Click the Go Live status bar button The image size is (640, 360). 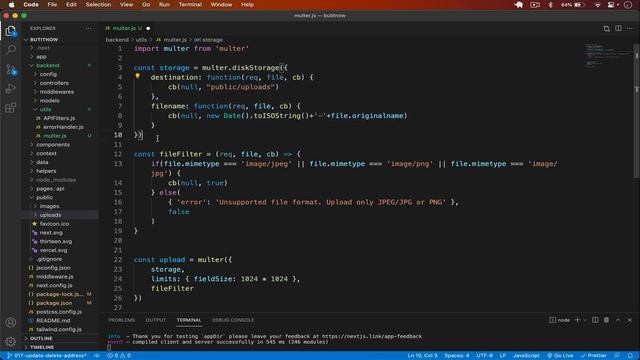click(560, 356)
